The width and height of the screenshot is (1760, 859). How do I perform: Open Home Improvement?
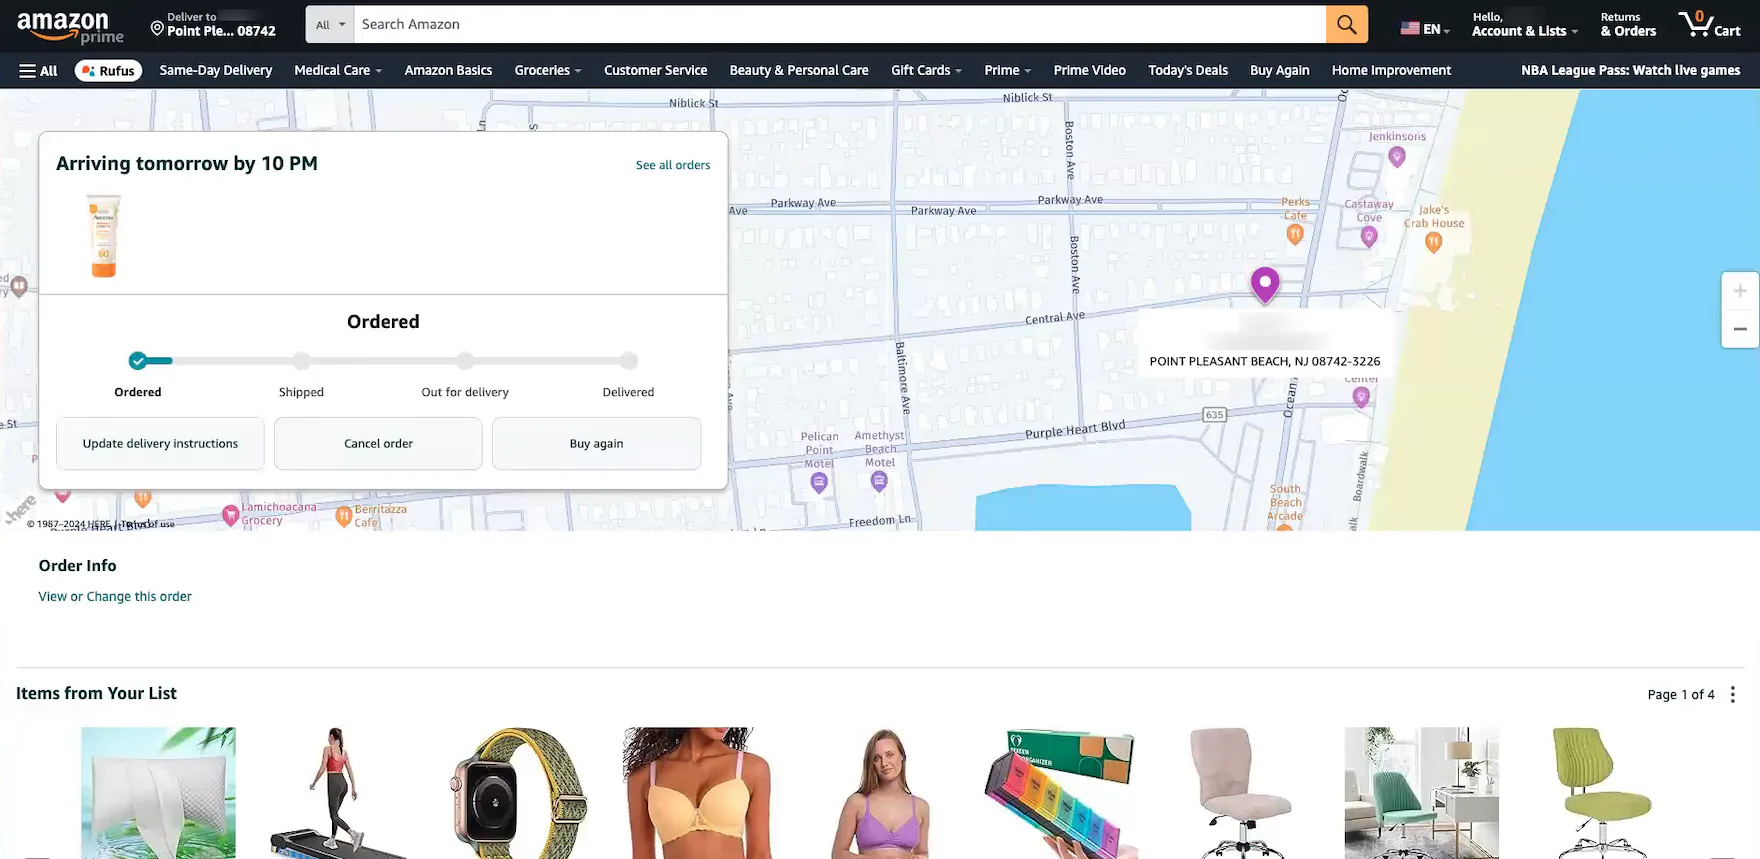pyautogui.click(x=1391, y=71)
